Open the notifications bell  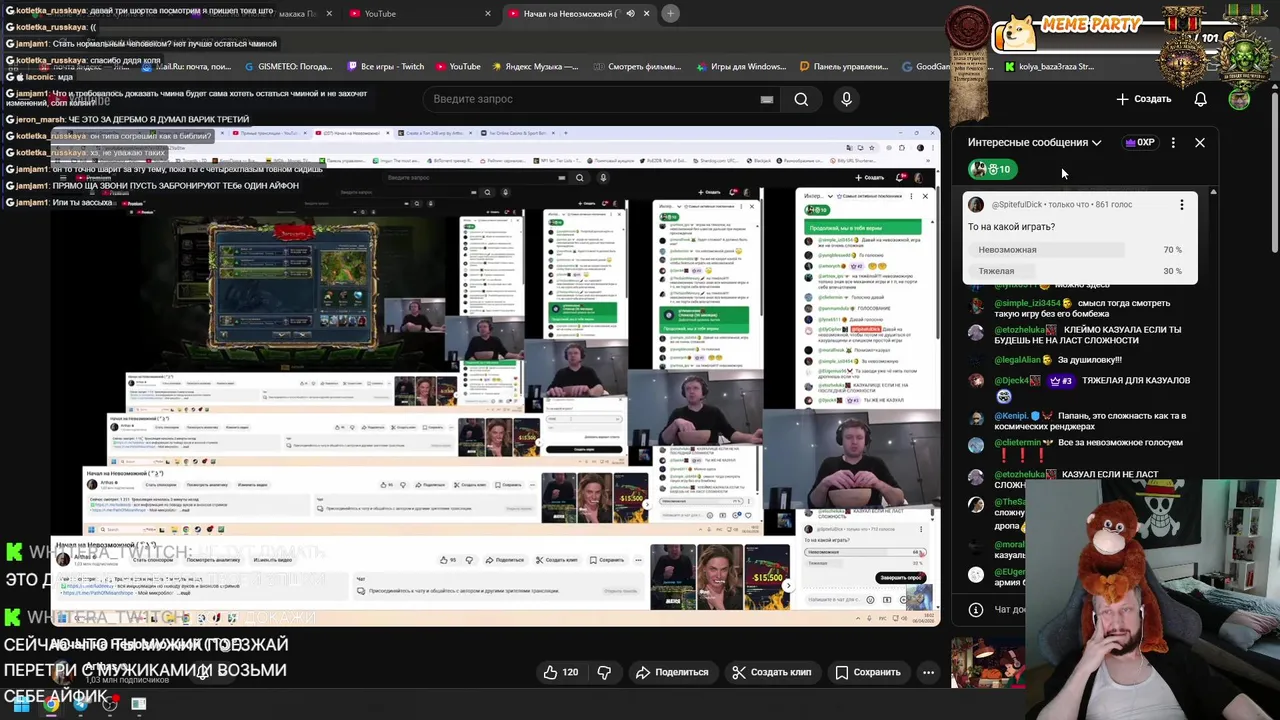point(1200,99)
